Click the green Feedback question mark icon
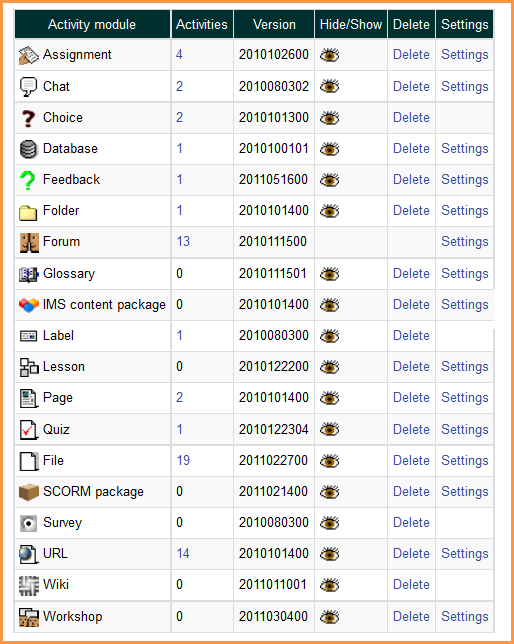Image resolution: width=514 pixels, height=644 pixels. tap(28, 180)
